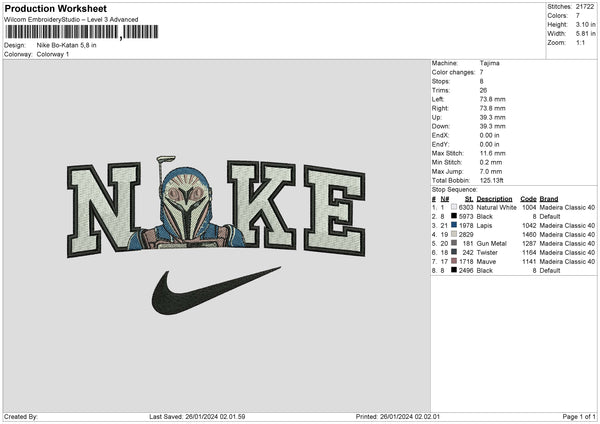Image resolution: width=600 pixels, height=424 pixels.
Task: Click the 'Page 1 of 1' footer text
Action: pos(579,416)
